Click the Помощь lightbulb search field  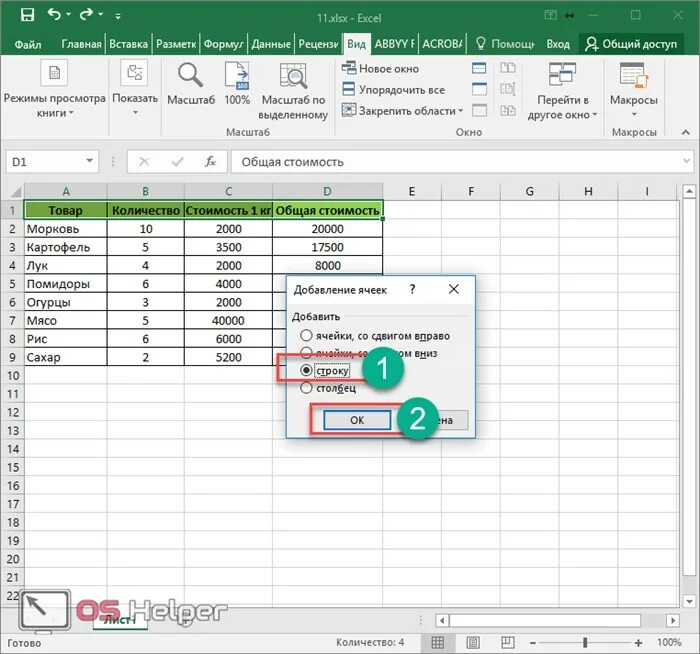pos(505,44)
